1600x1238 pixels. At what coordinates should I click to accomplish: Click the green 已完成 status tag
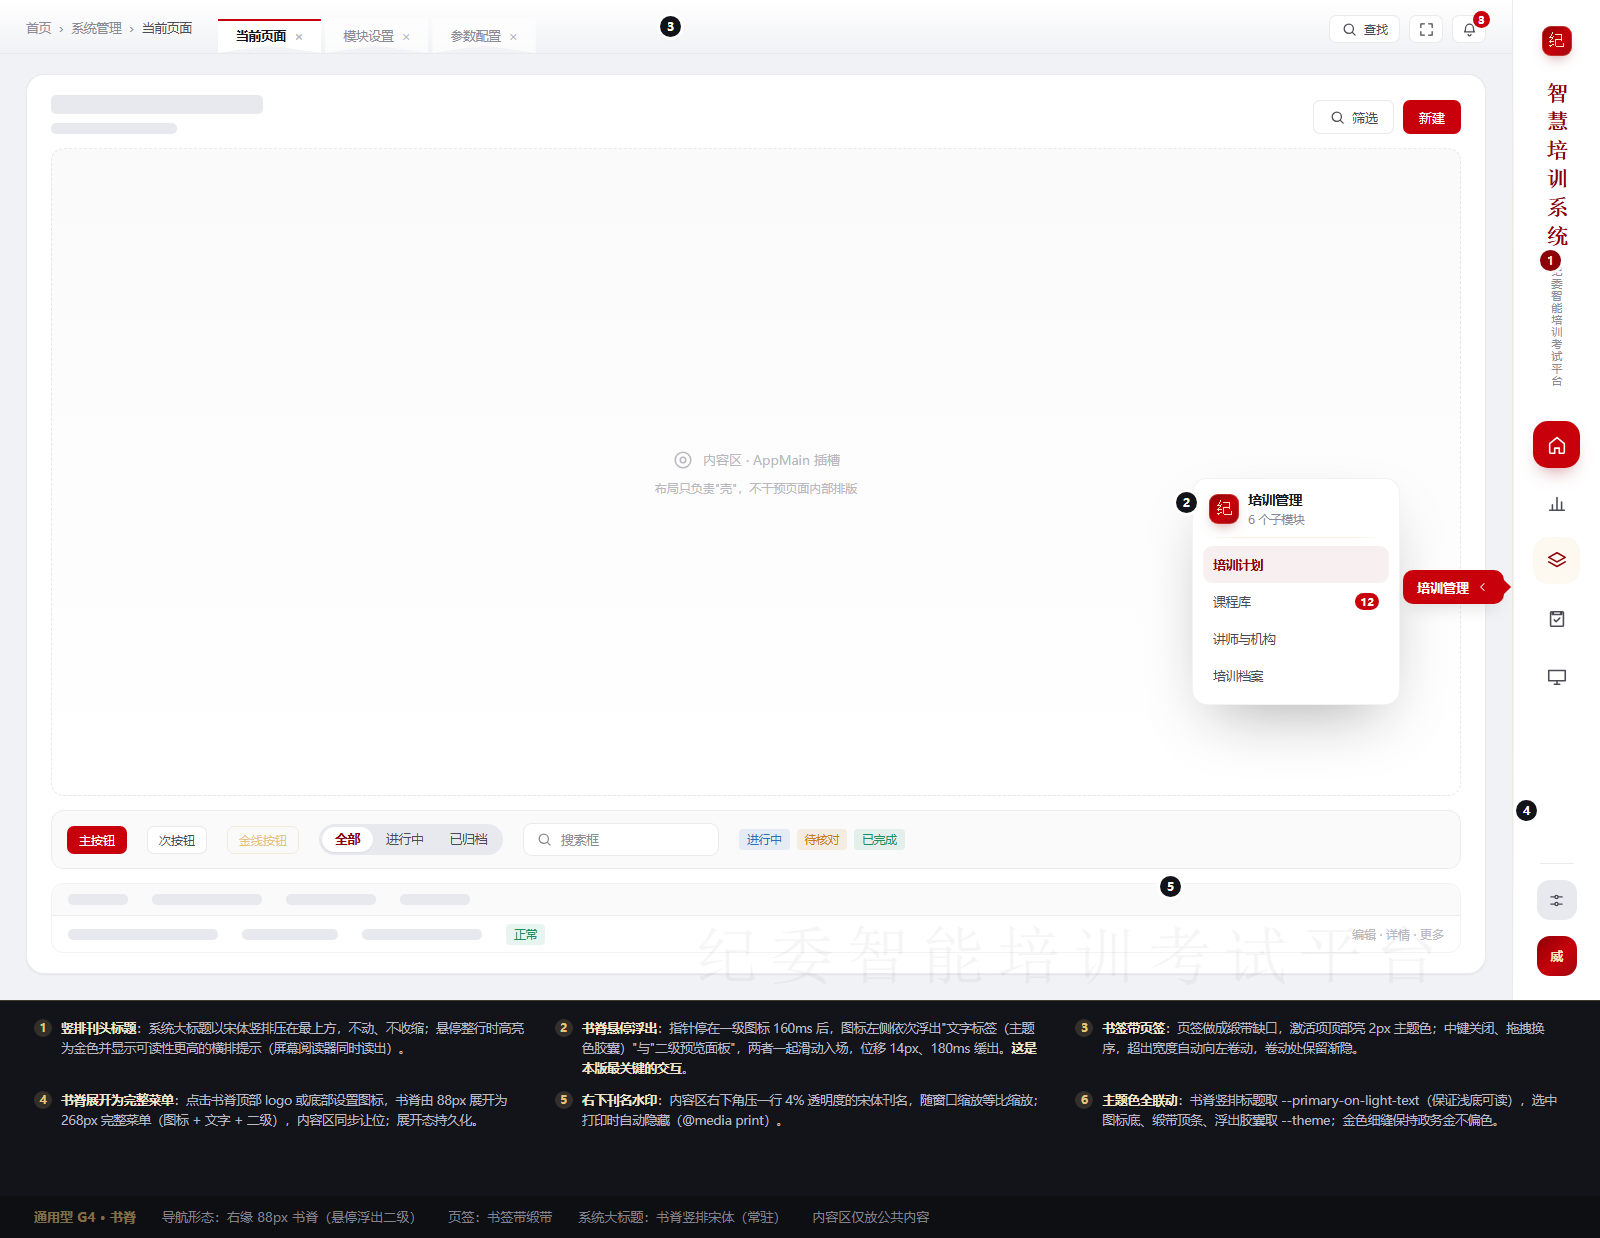point(879,840)
